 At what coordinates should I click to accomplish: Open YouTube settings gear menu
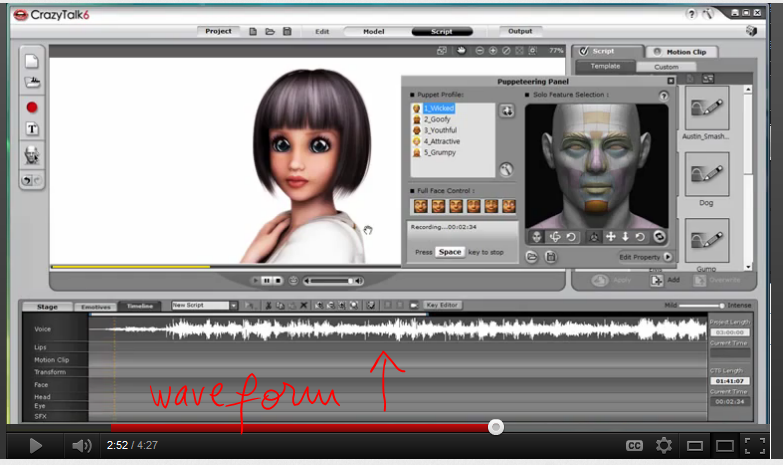663,445
